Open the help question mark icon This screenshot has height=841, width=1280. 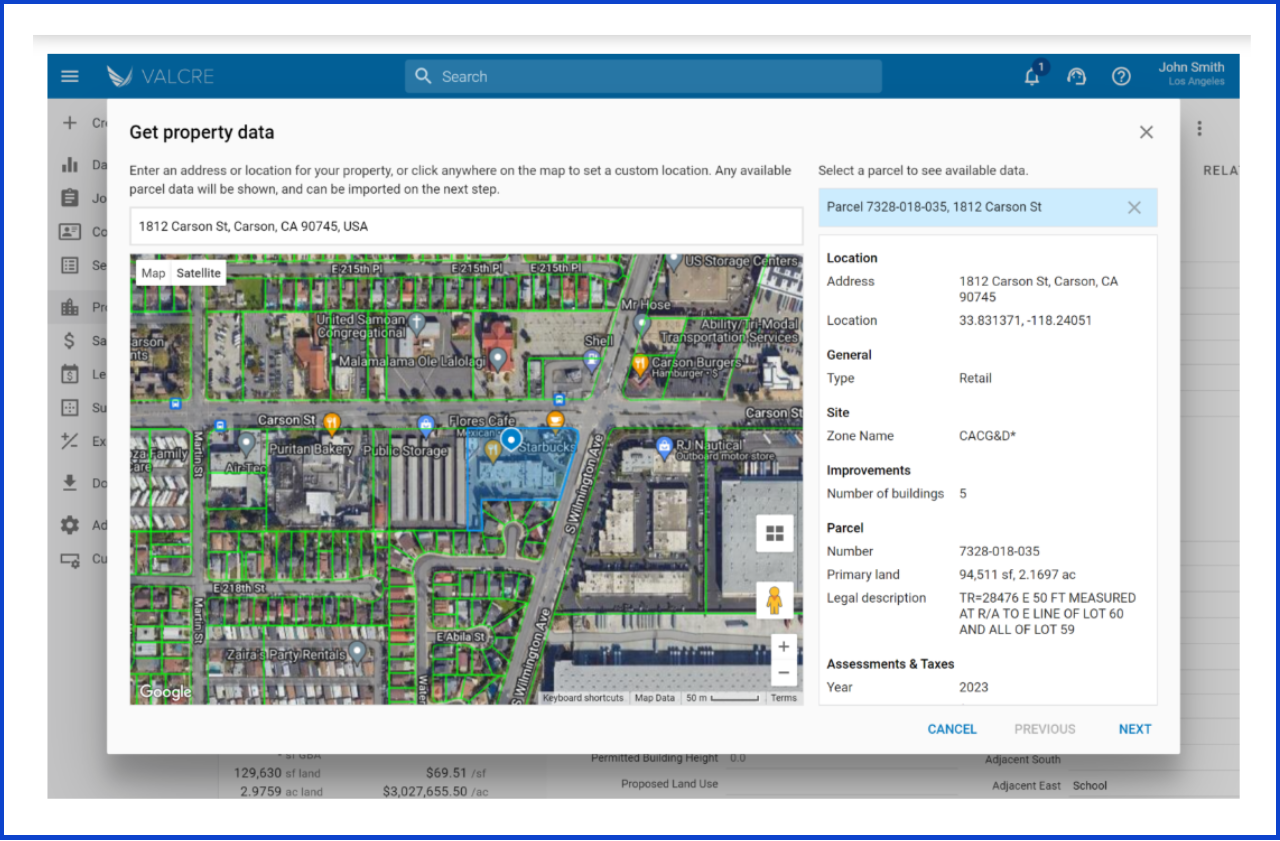click(1121, 76)
